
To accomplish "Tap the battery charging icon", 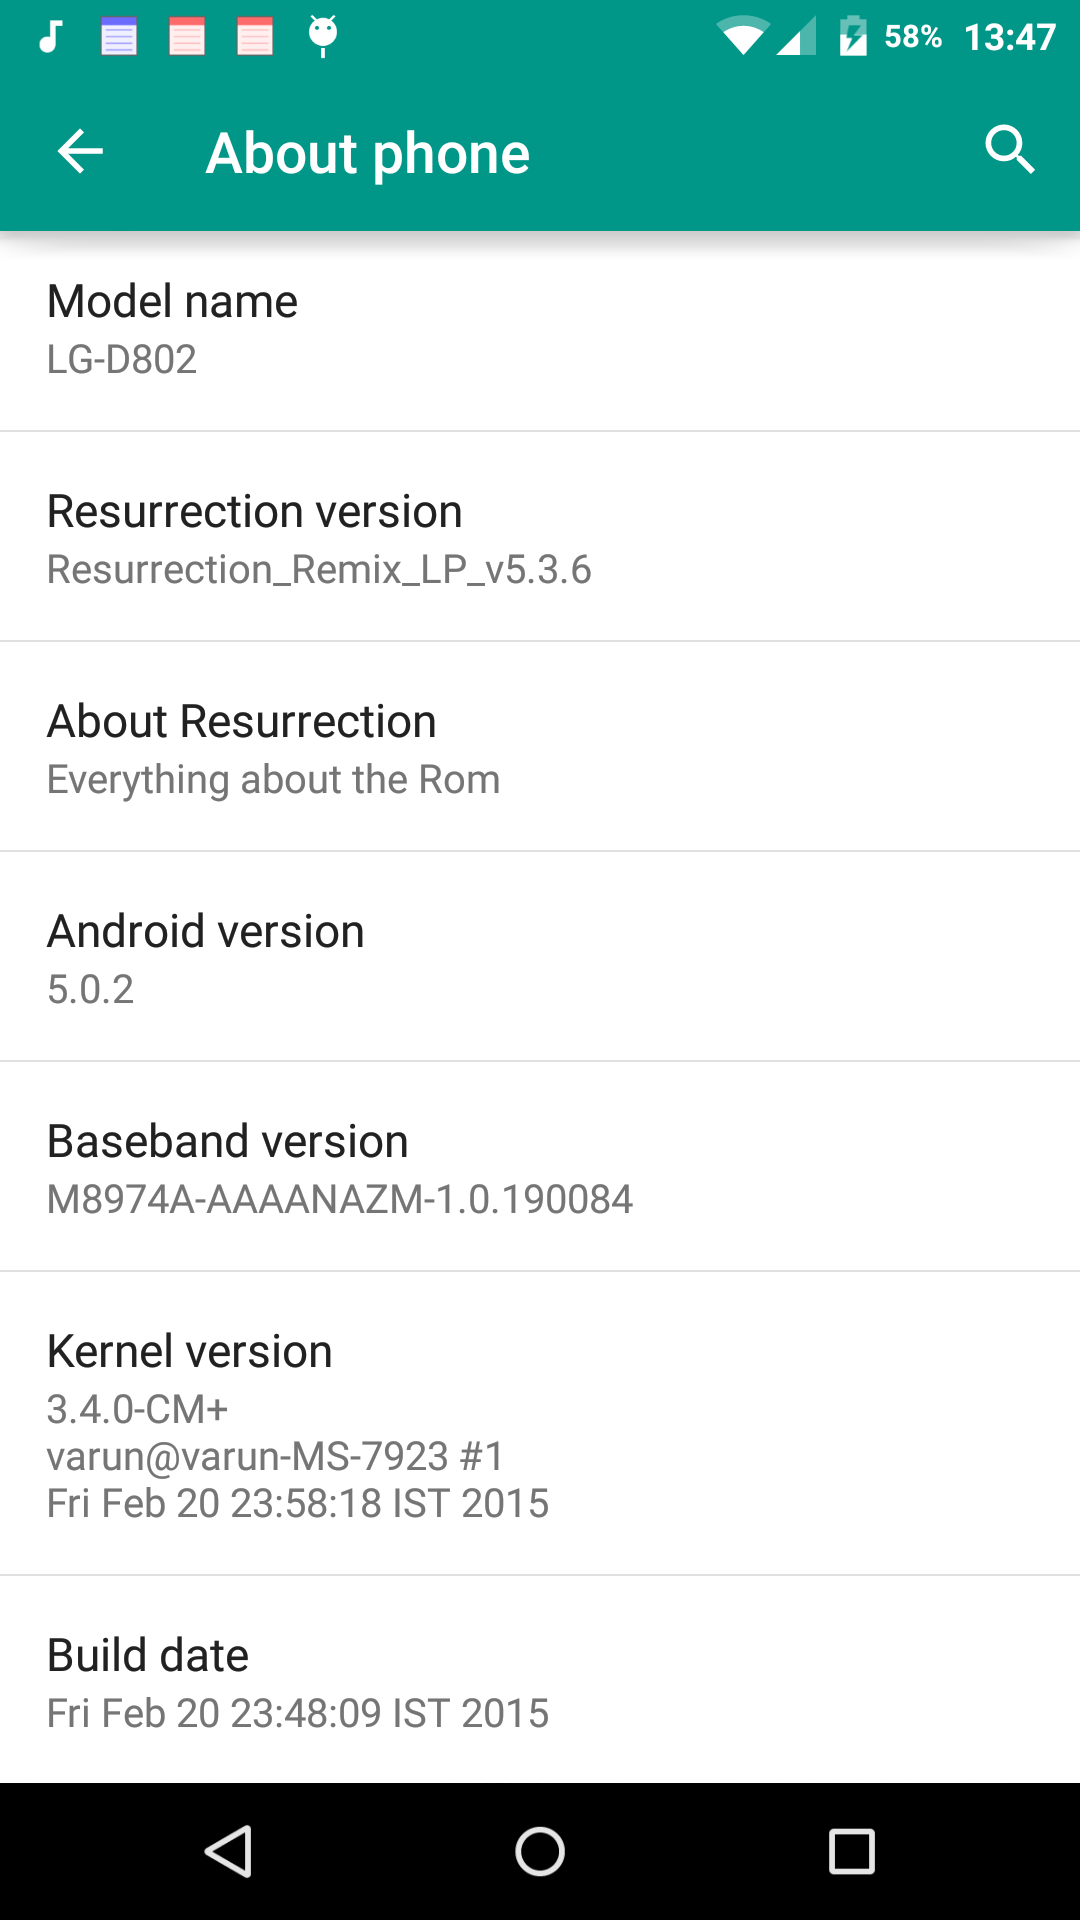I will pyautogui.click(x=853, y=36).
